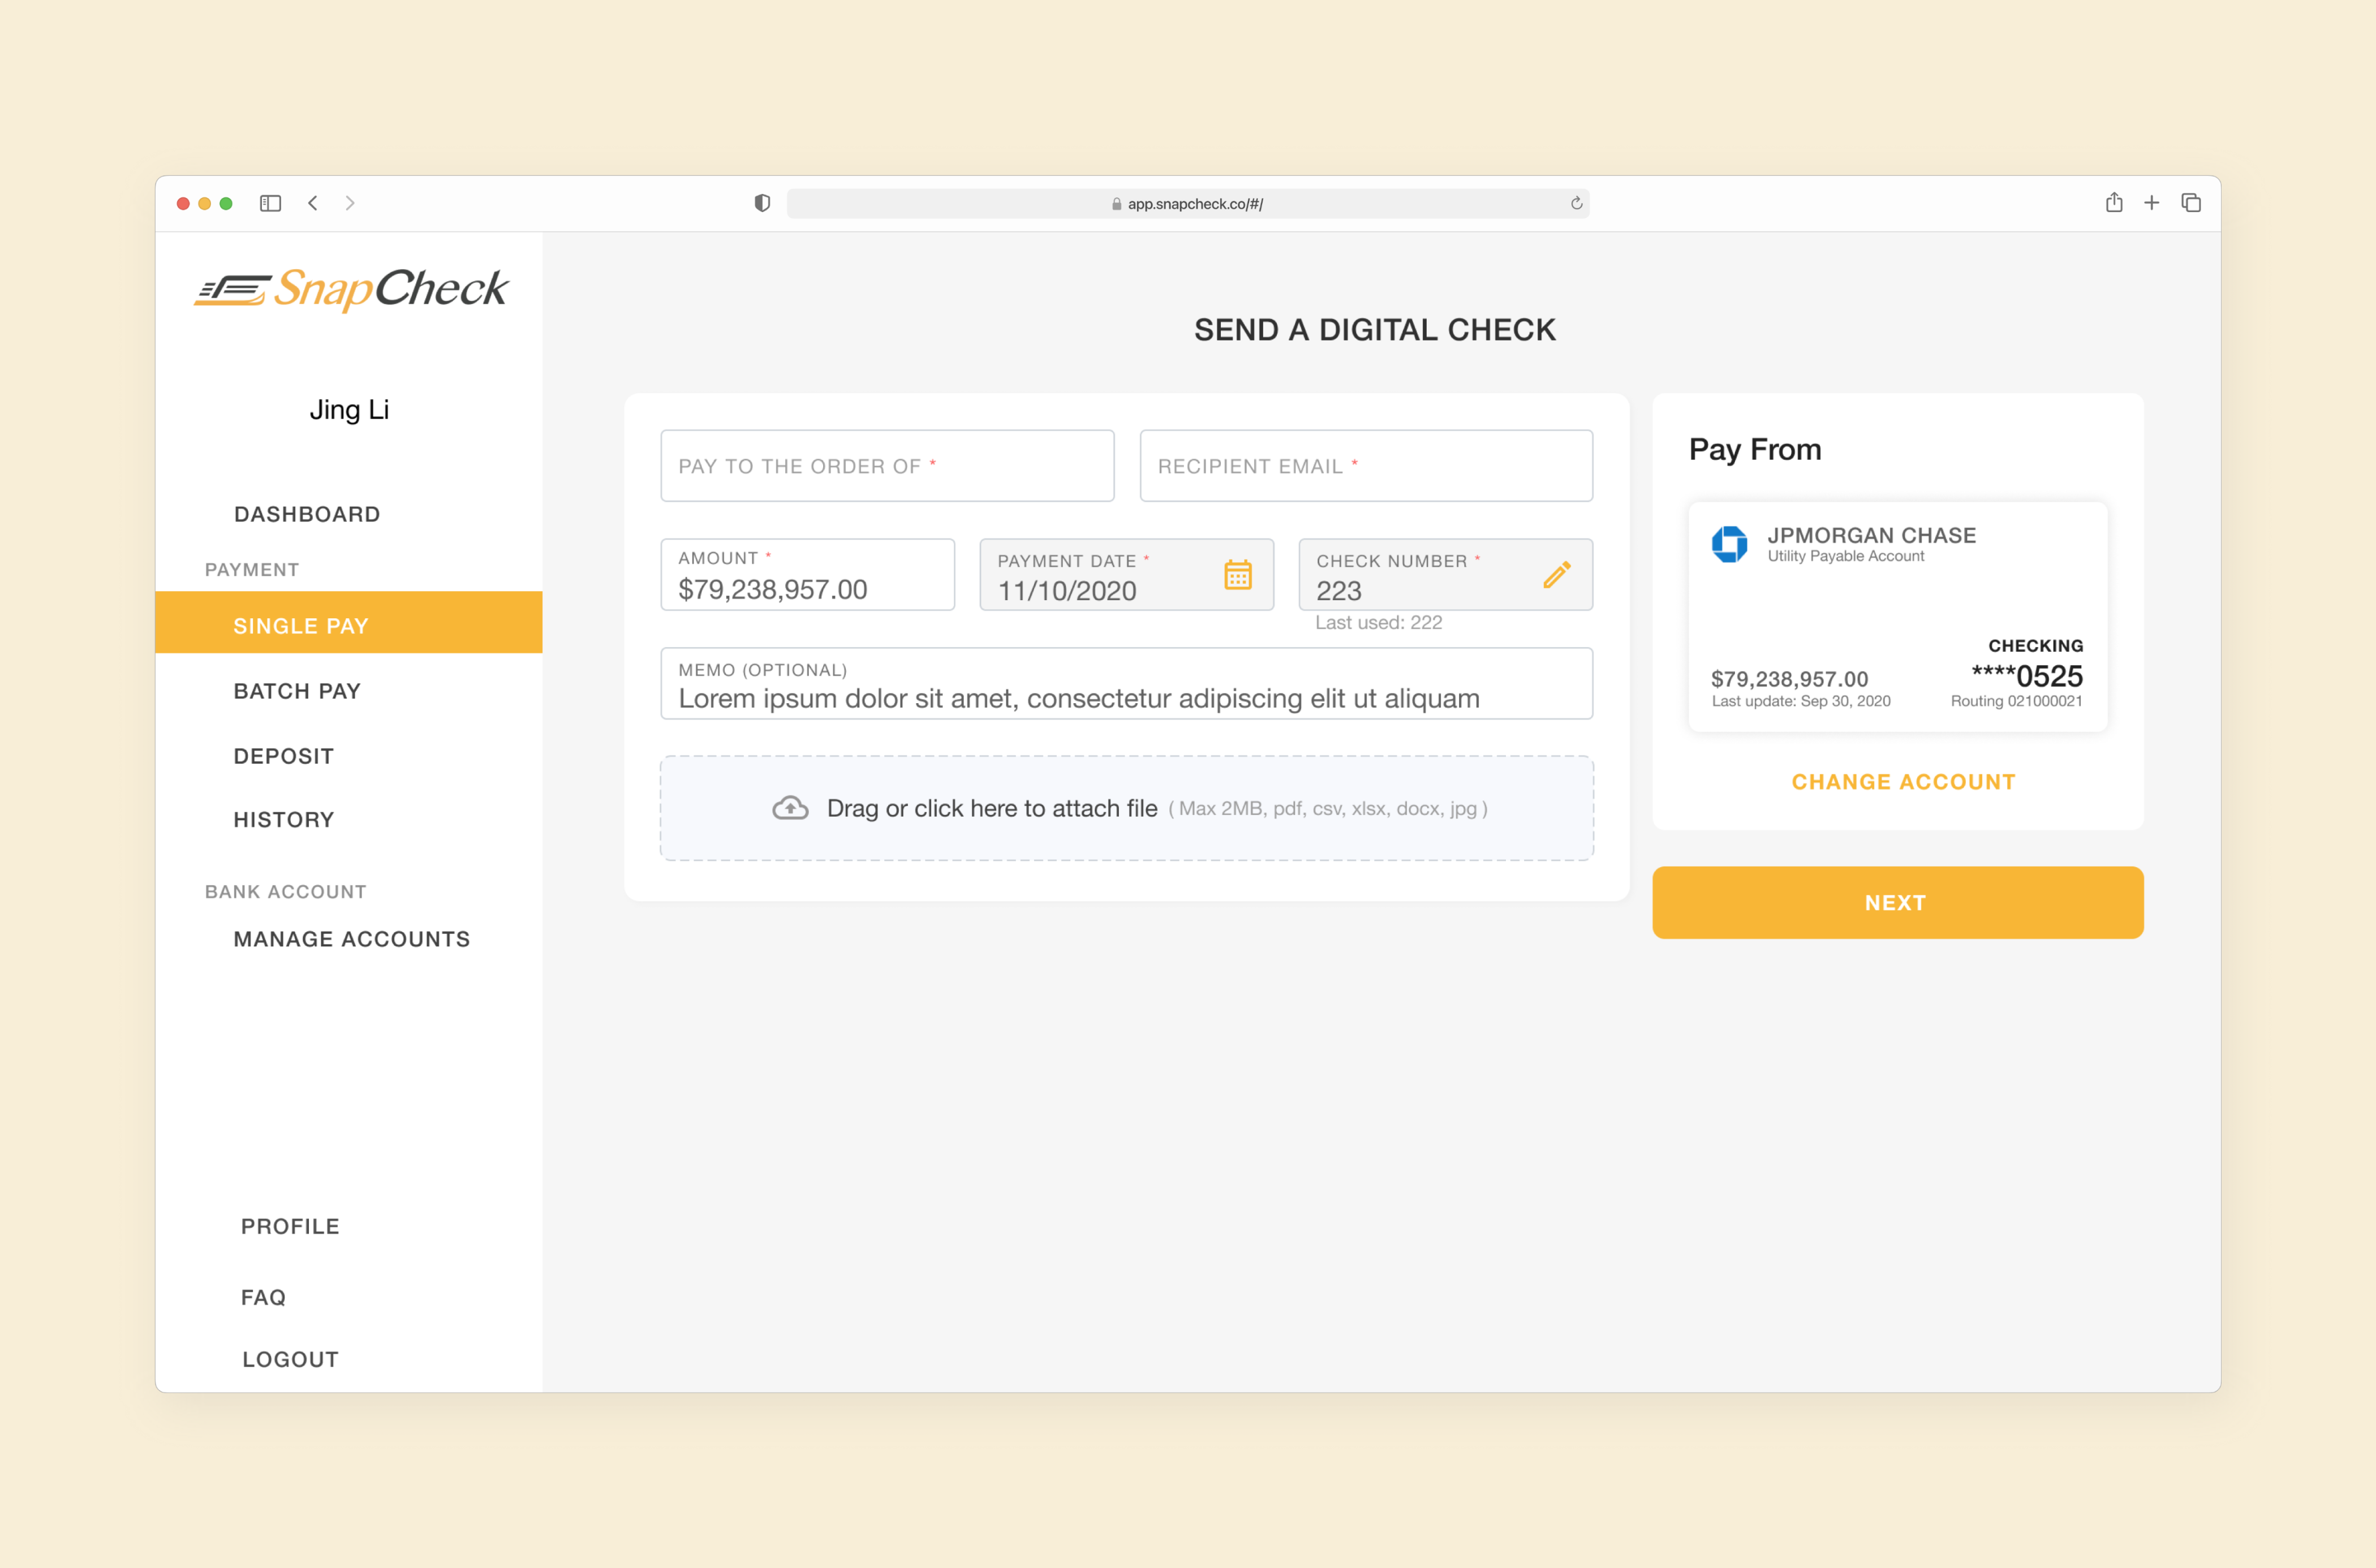Click the Change Account link
The width and height of the screenshot is (2376, 1568).
(1902, 782)
